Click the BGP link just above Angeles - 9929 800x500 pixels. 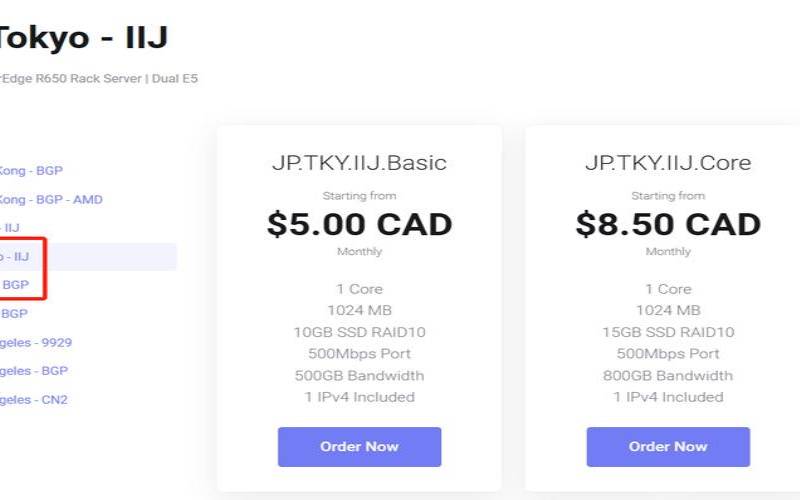pos(15,314)
